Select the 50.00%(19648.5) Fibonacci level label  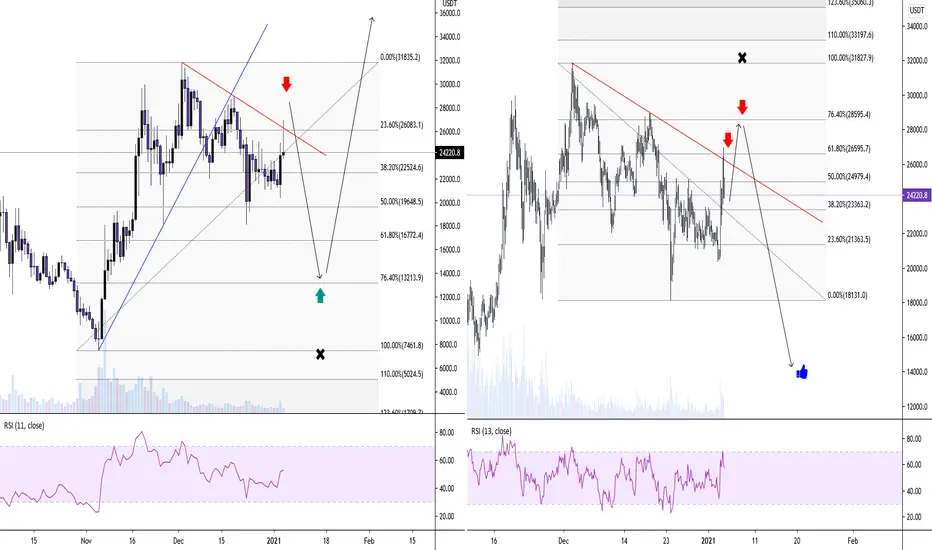point(402,202)
